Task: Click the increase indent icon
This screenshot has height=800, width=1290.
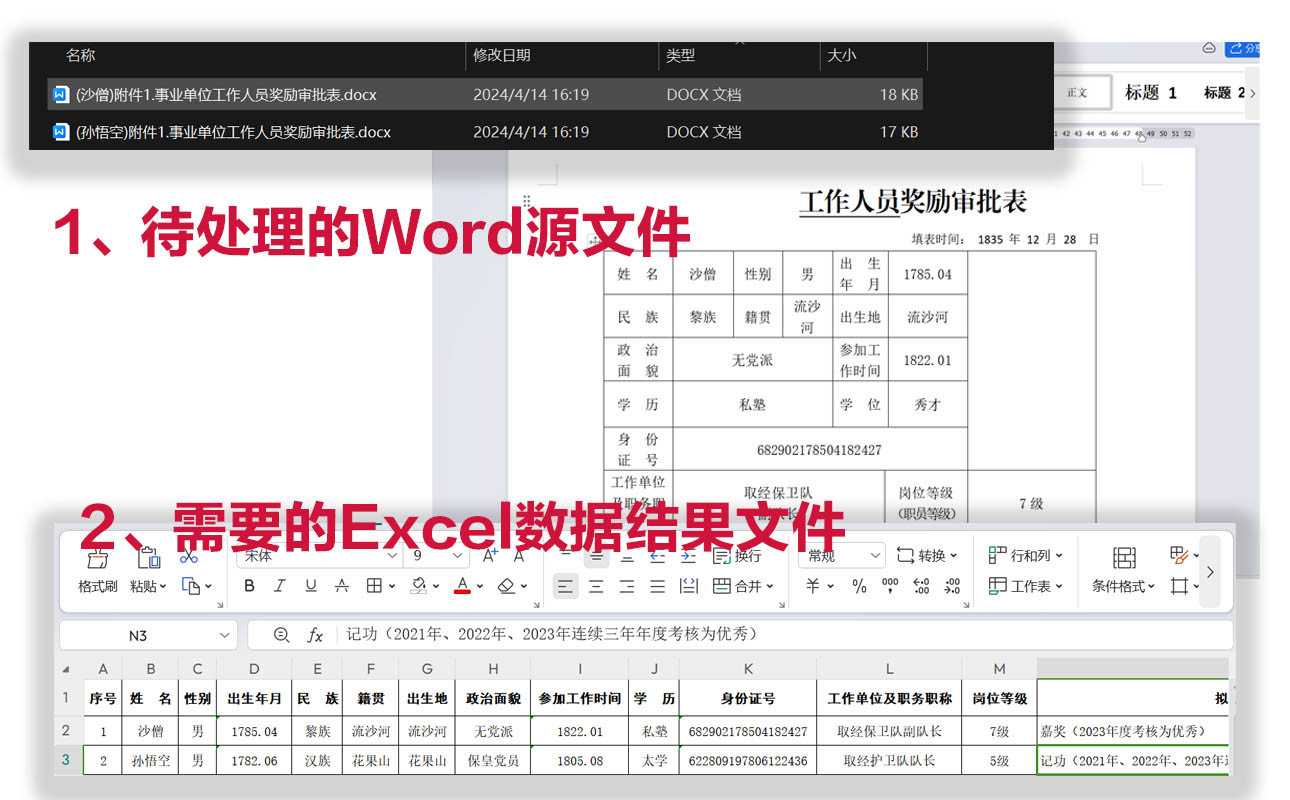Action: pyautogui.click(x=688, y=556)
